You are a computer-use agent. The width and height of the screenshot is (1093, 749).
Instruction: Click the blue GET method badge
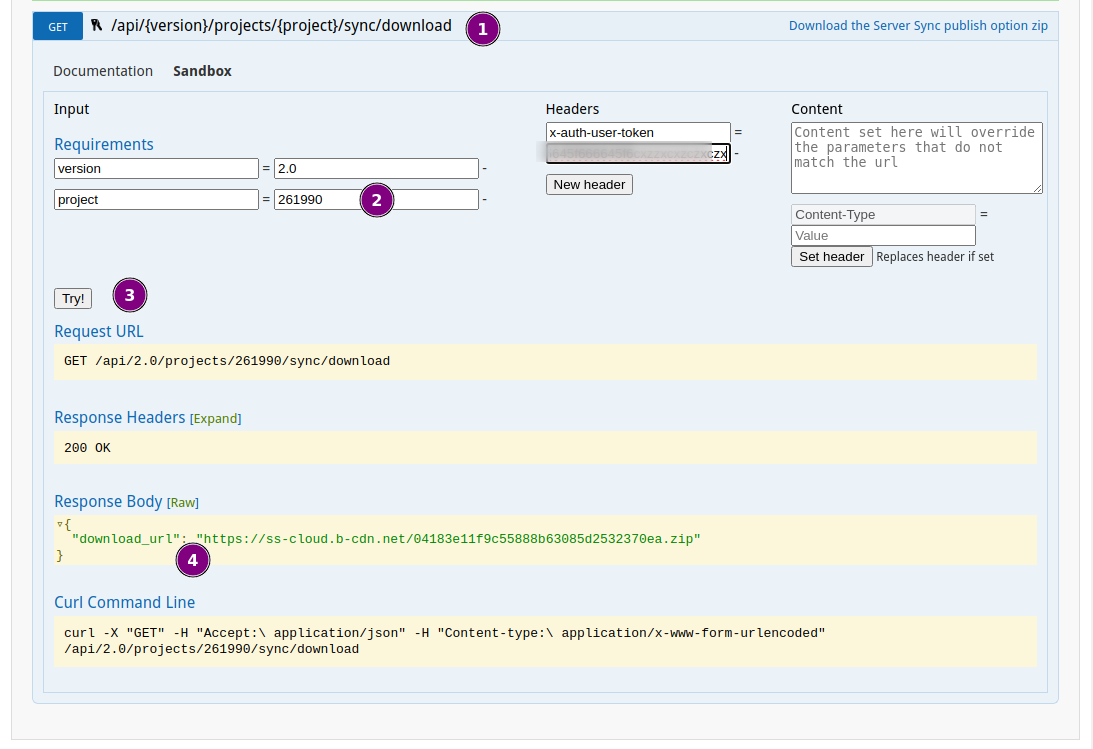(x=58, y=26)
